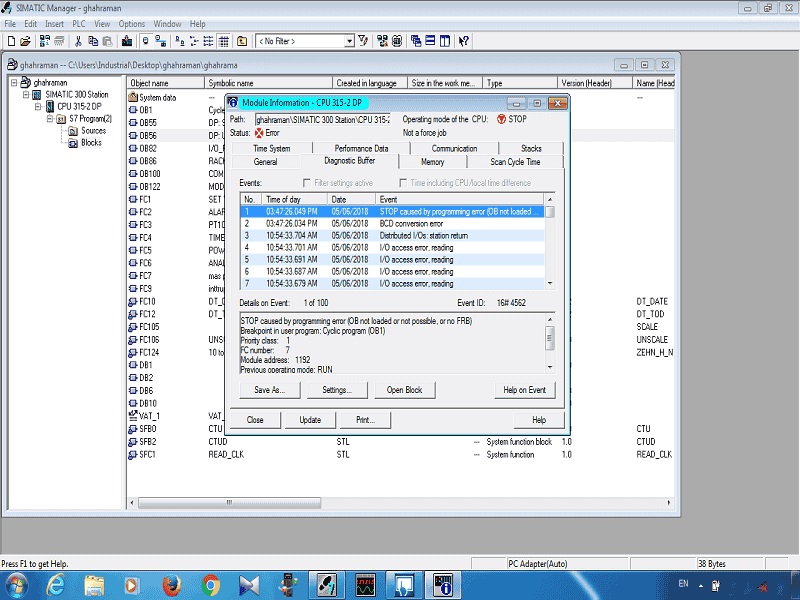Click the Cascade windows icon

point(416,41)
